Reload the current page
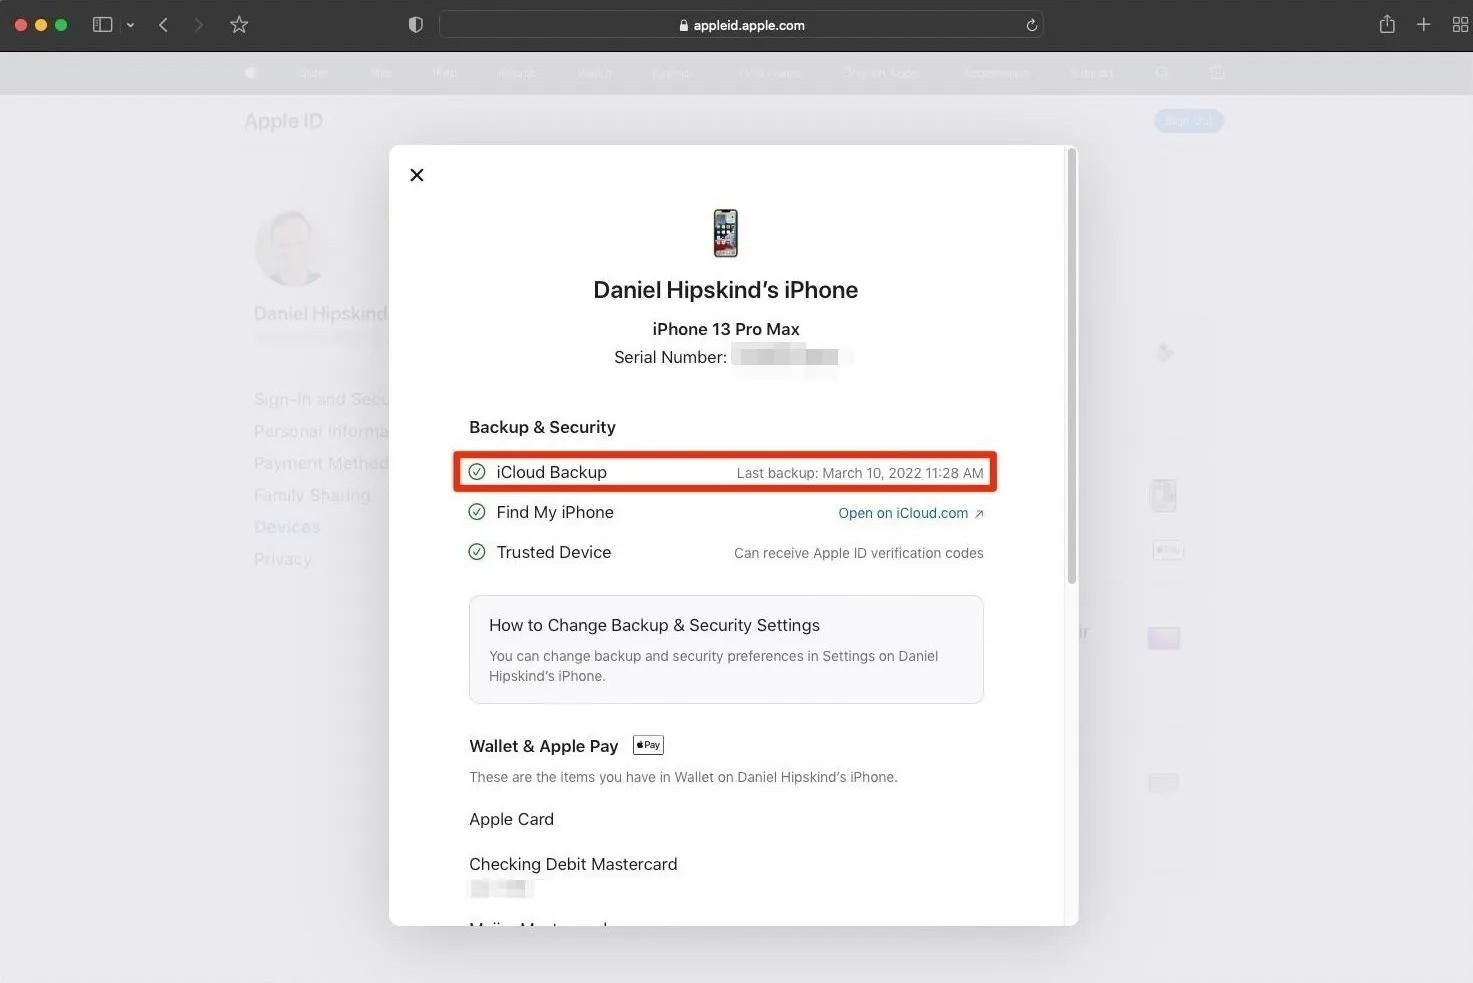Screen dimensions: 1473x983 pyautogui.click(x=1031, y=25)
